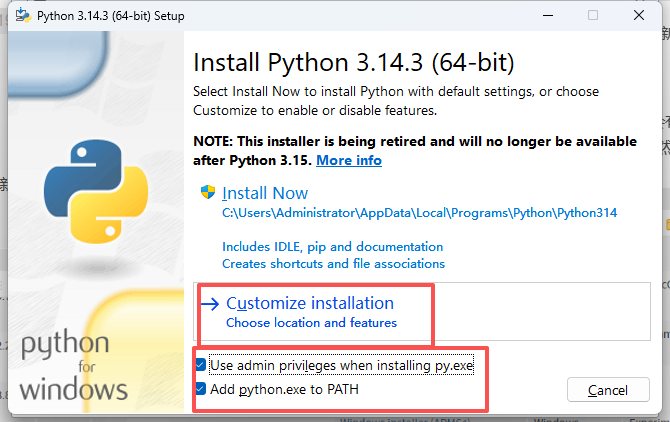Click the UAC shield icon beside Install Now
The height and width of the screenshot is (422, 670).
pos(208,192)
